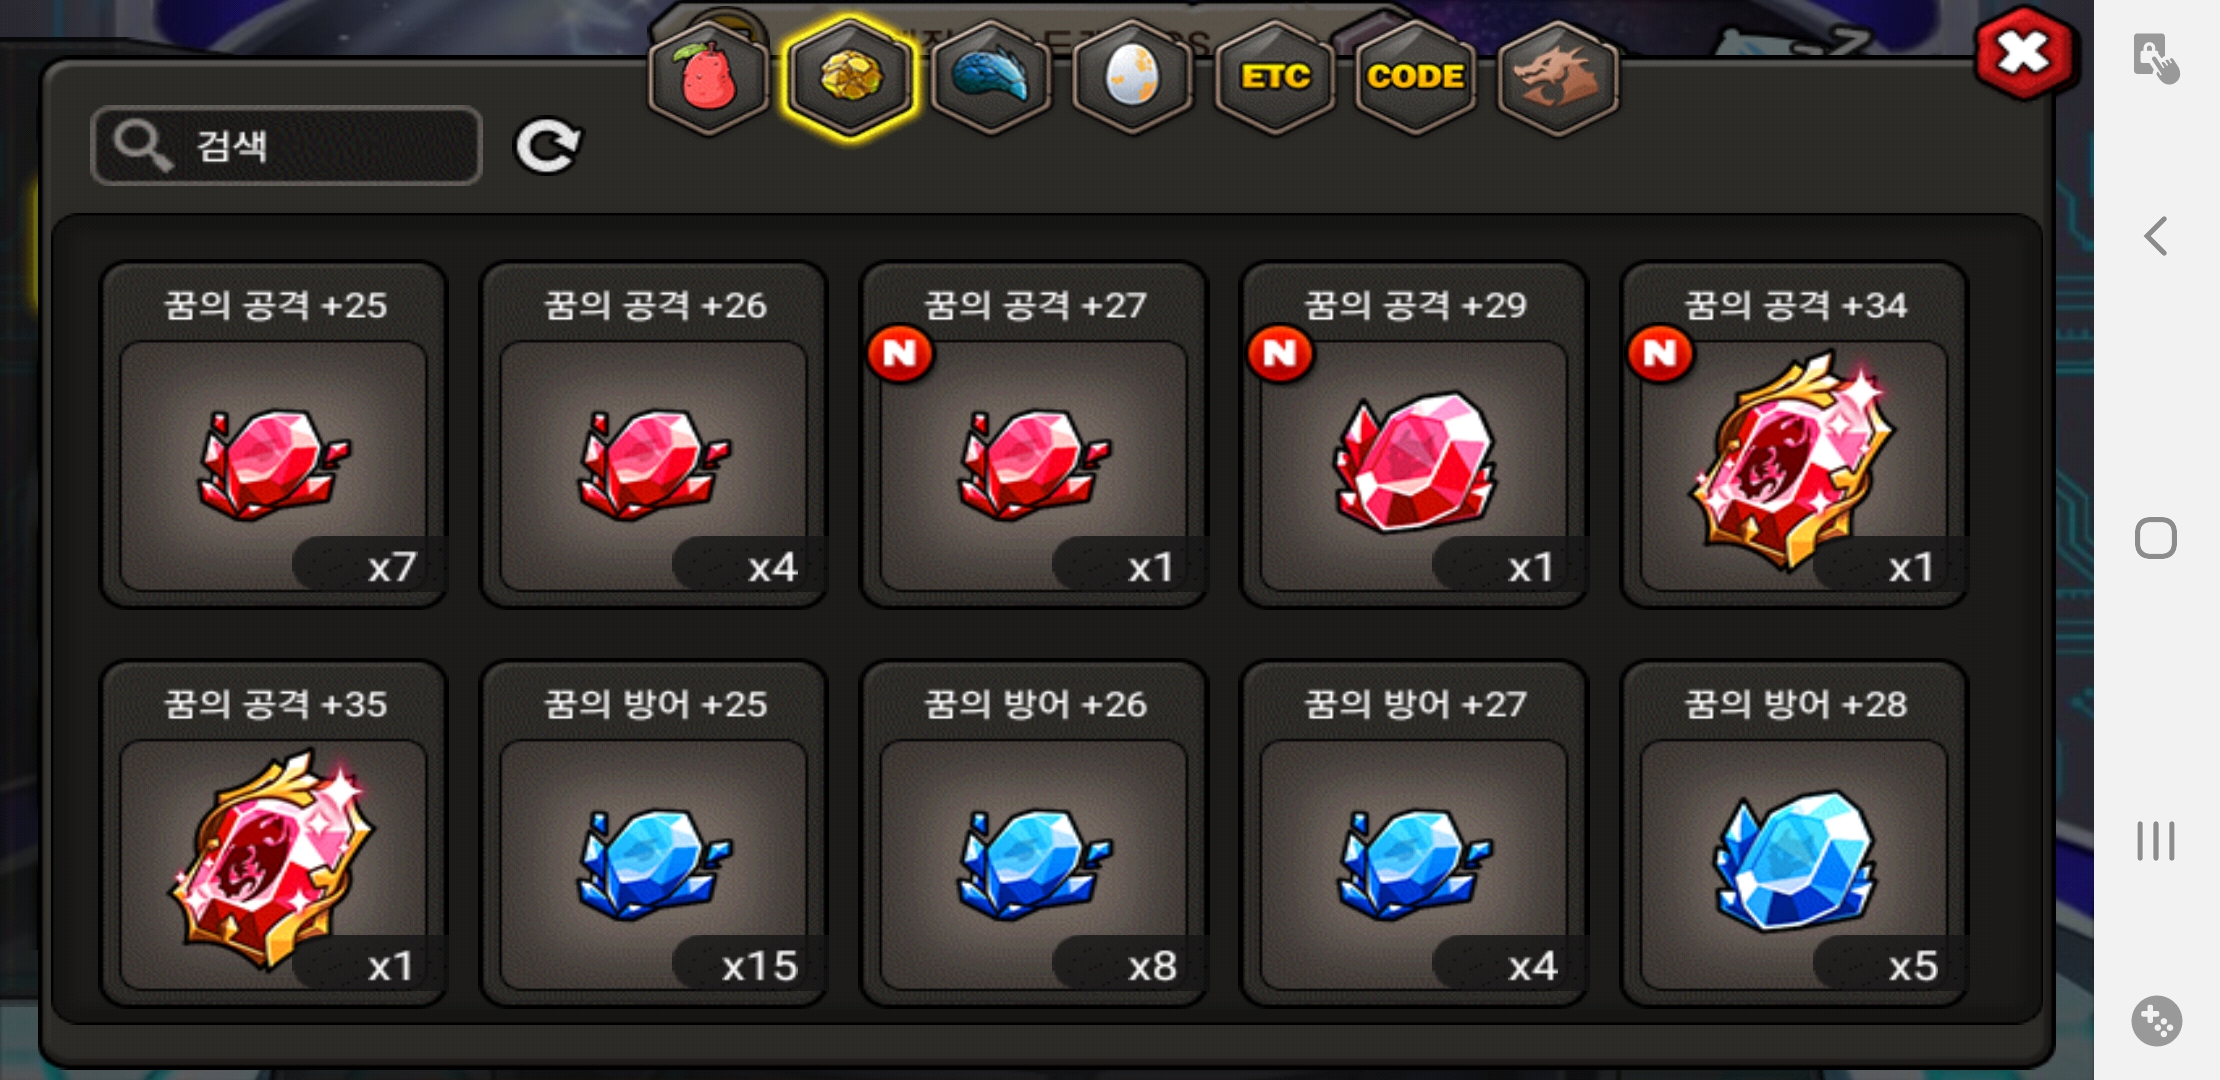
Task: Select the 꿈의 공격 +35 gem
Action: [x=274, y=834]
